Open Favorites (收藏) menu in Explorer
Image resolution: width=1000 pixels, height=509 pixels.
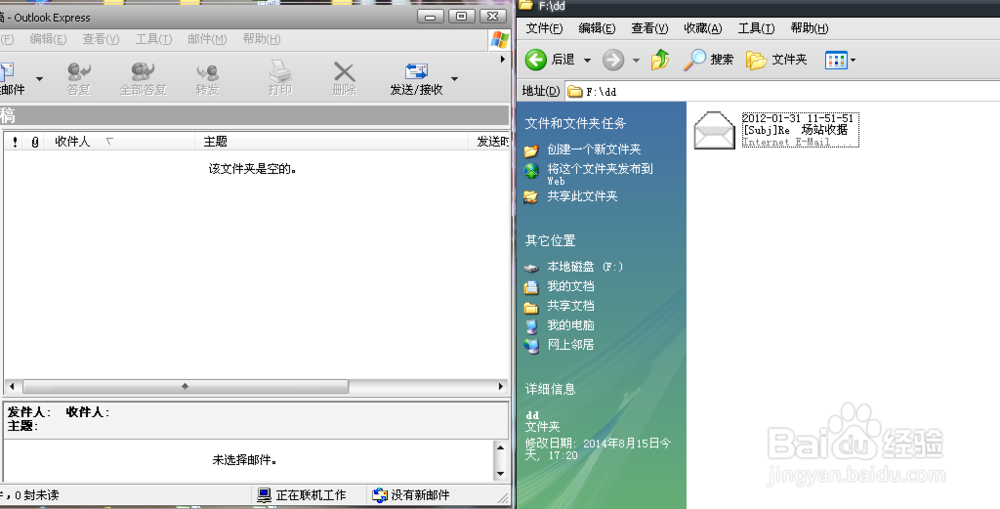(703, 28)
